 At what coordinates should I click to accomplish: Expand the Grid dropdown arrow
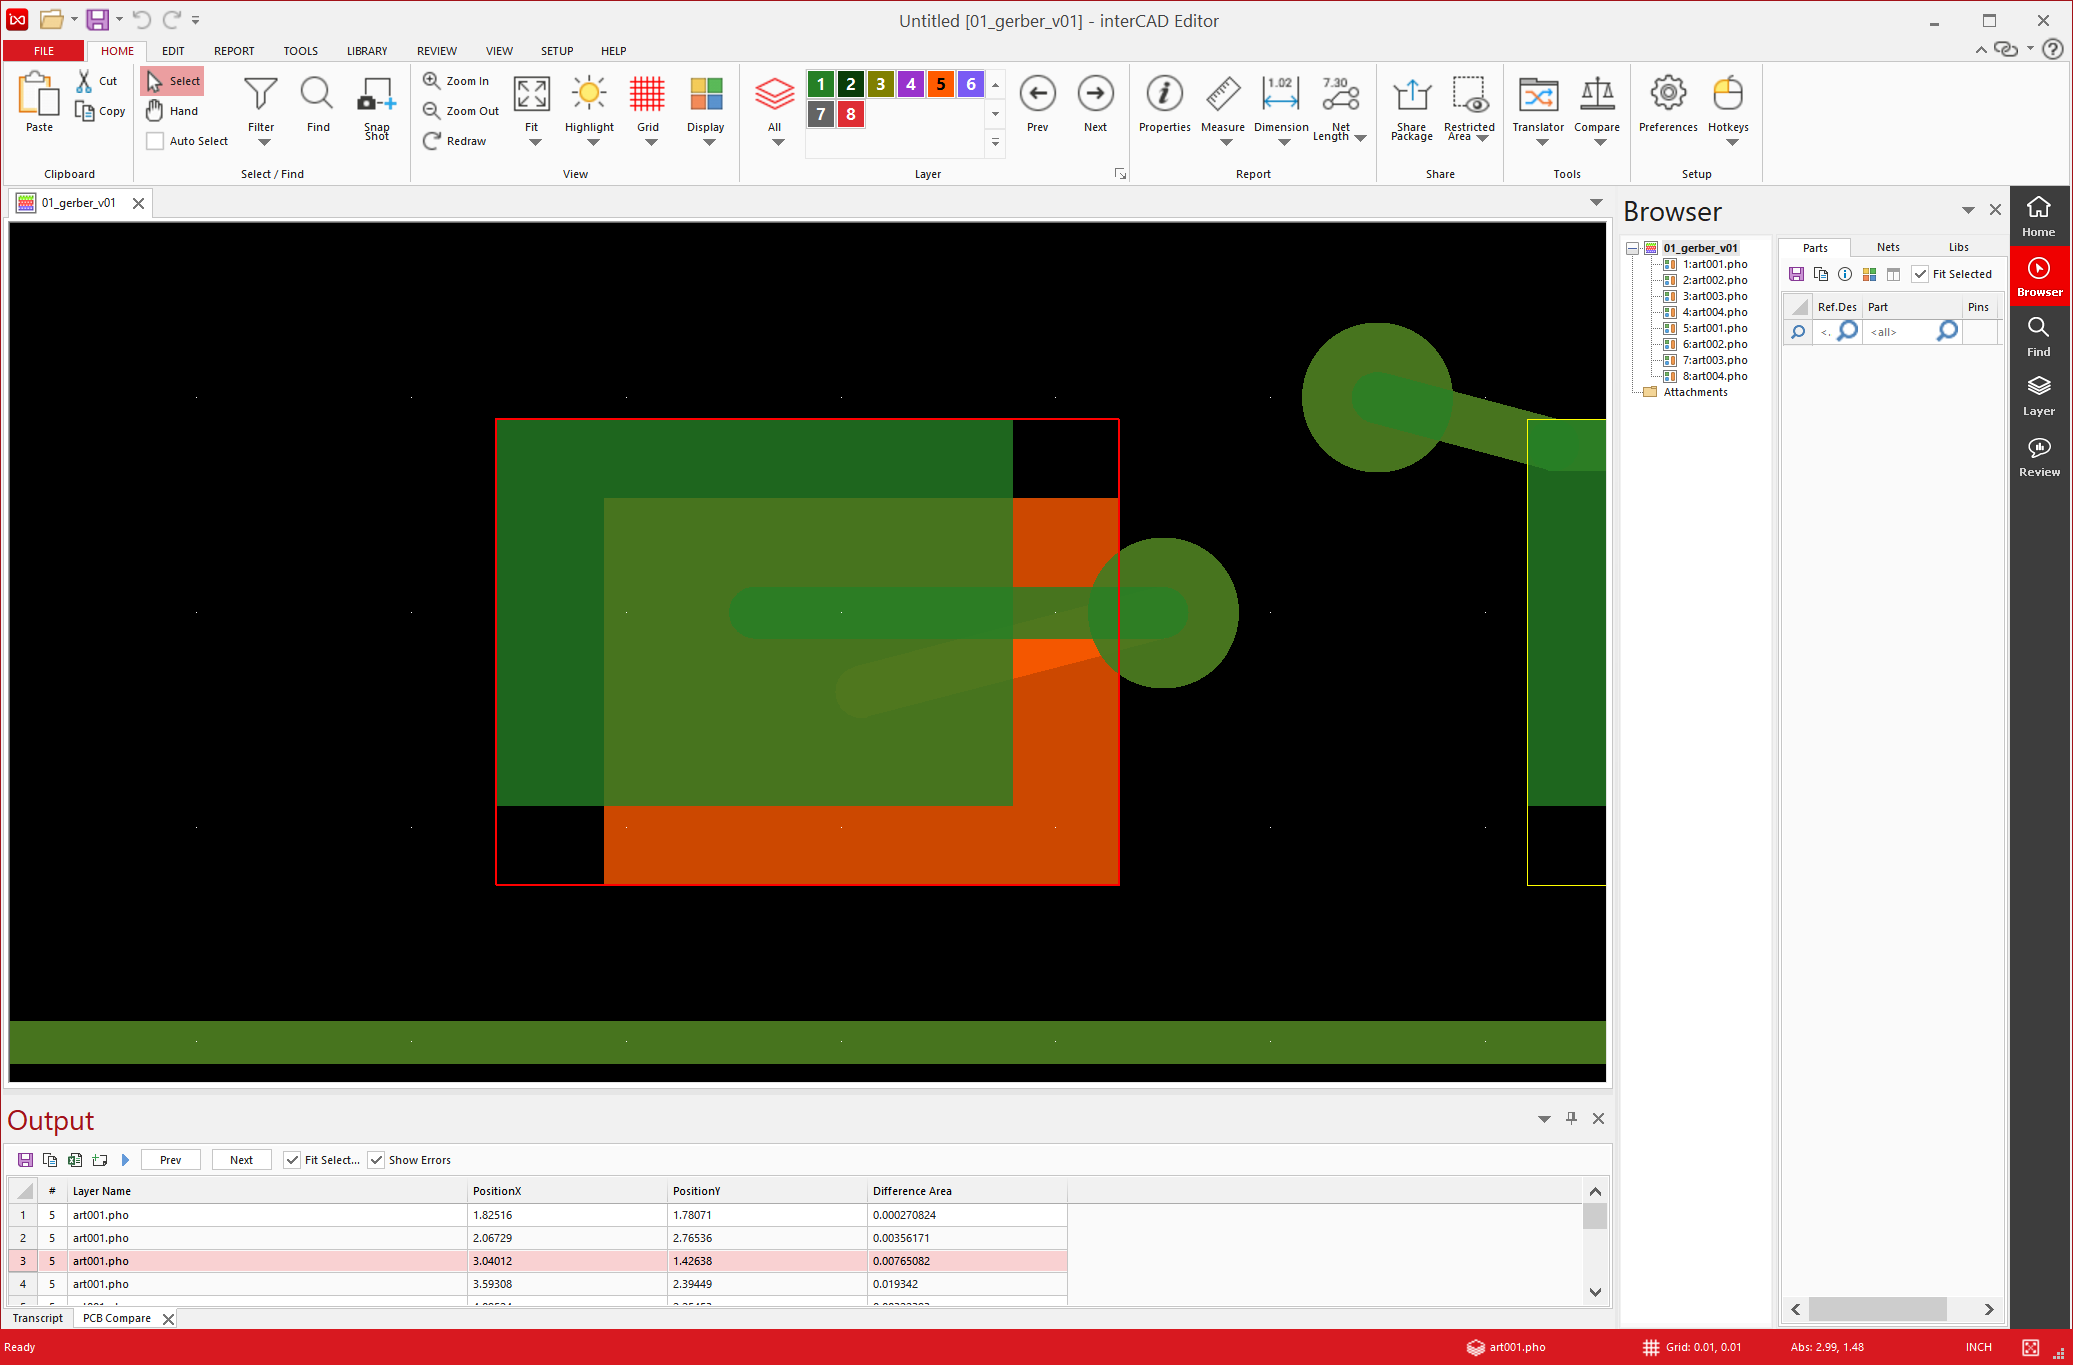pos(650,143)
